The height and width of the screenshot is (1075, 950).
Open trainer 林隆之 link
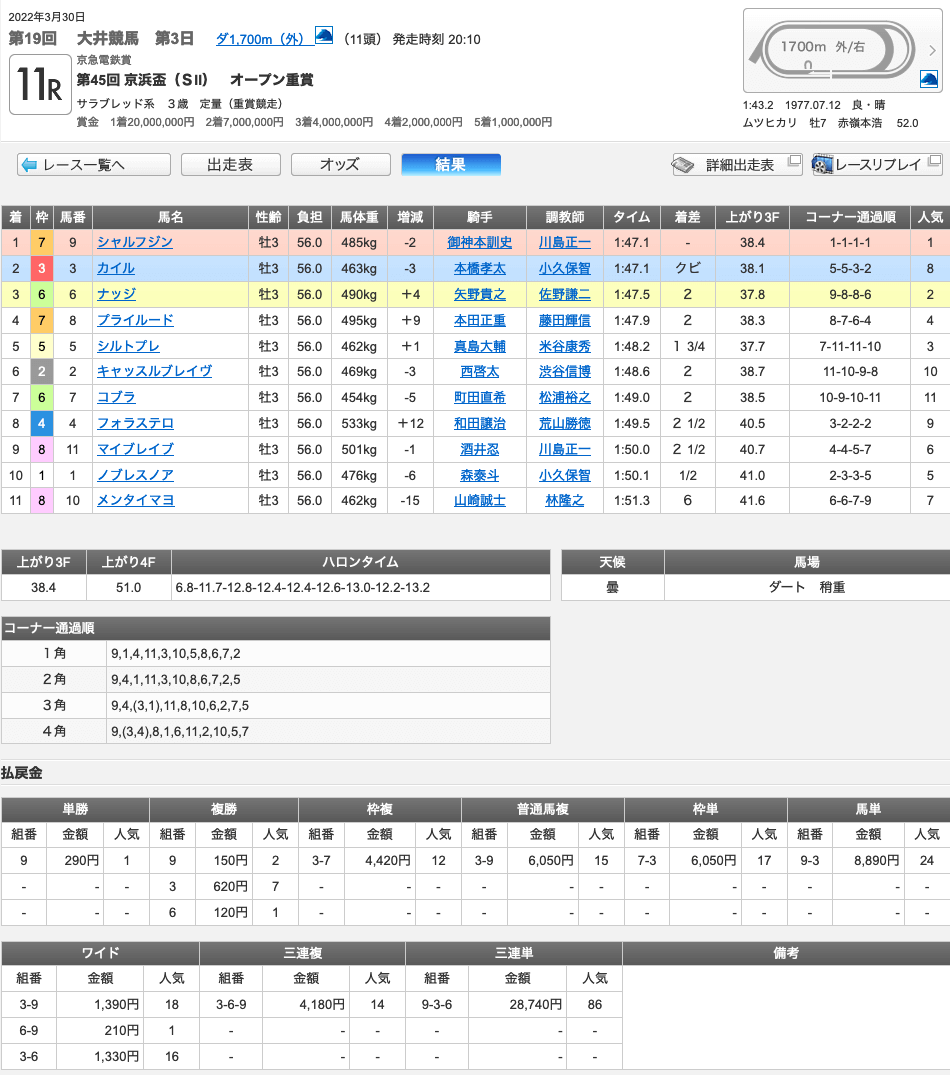(x=564, y=501)
